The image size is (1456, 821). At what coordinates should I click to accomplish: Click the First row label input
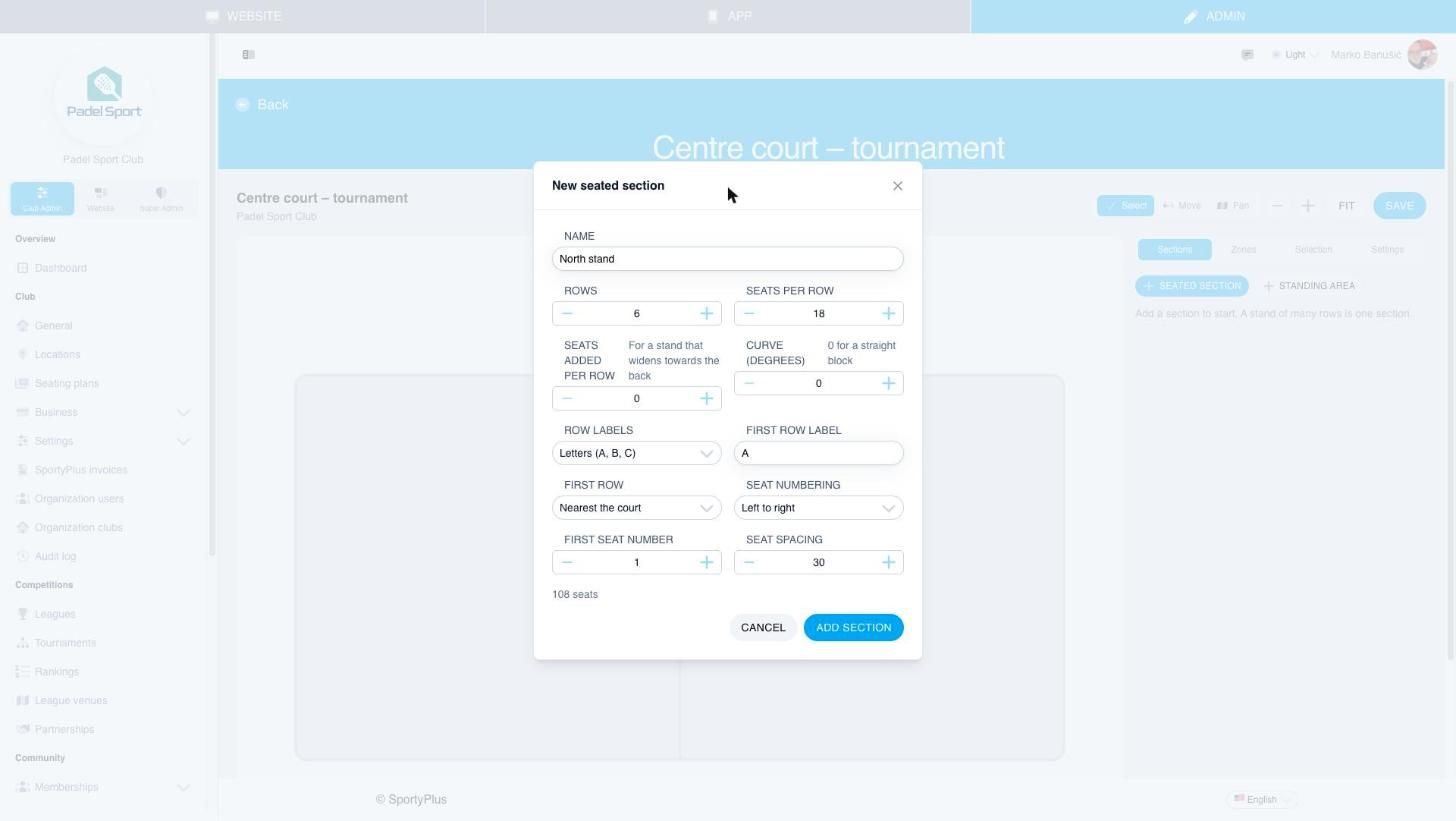[x=818, y=454]
